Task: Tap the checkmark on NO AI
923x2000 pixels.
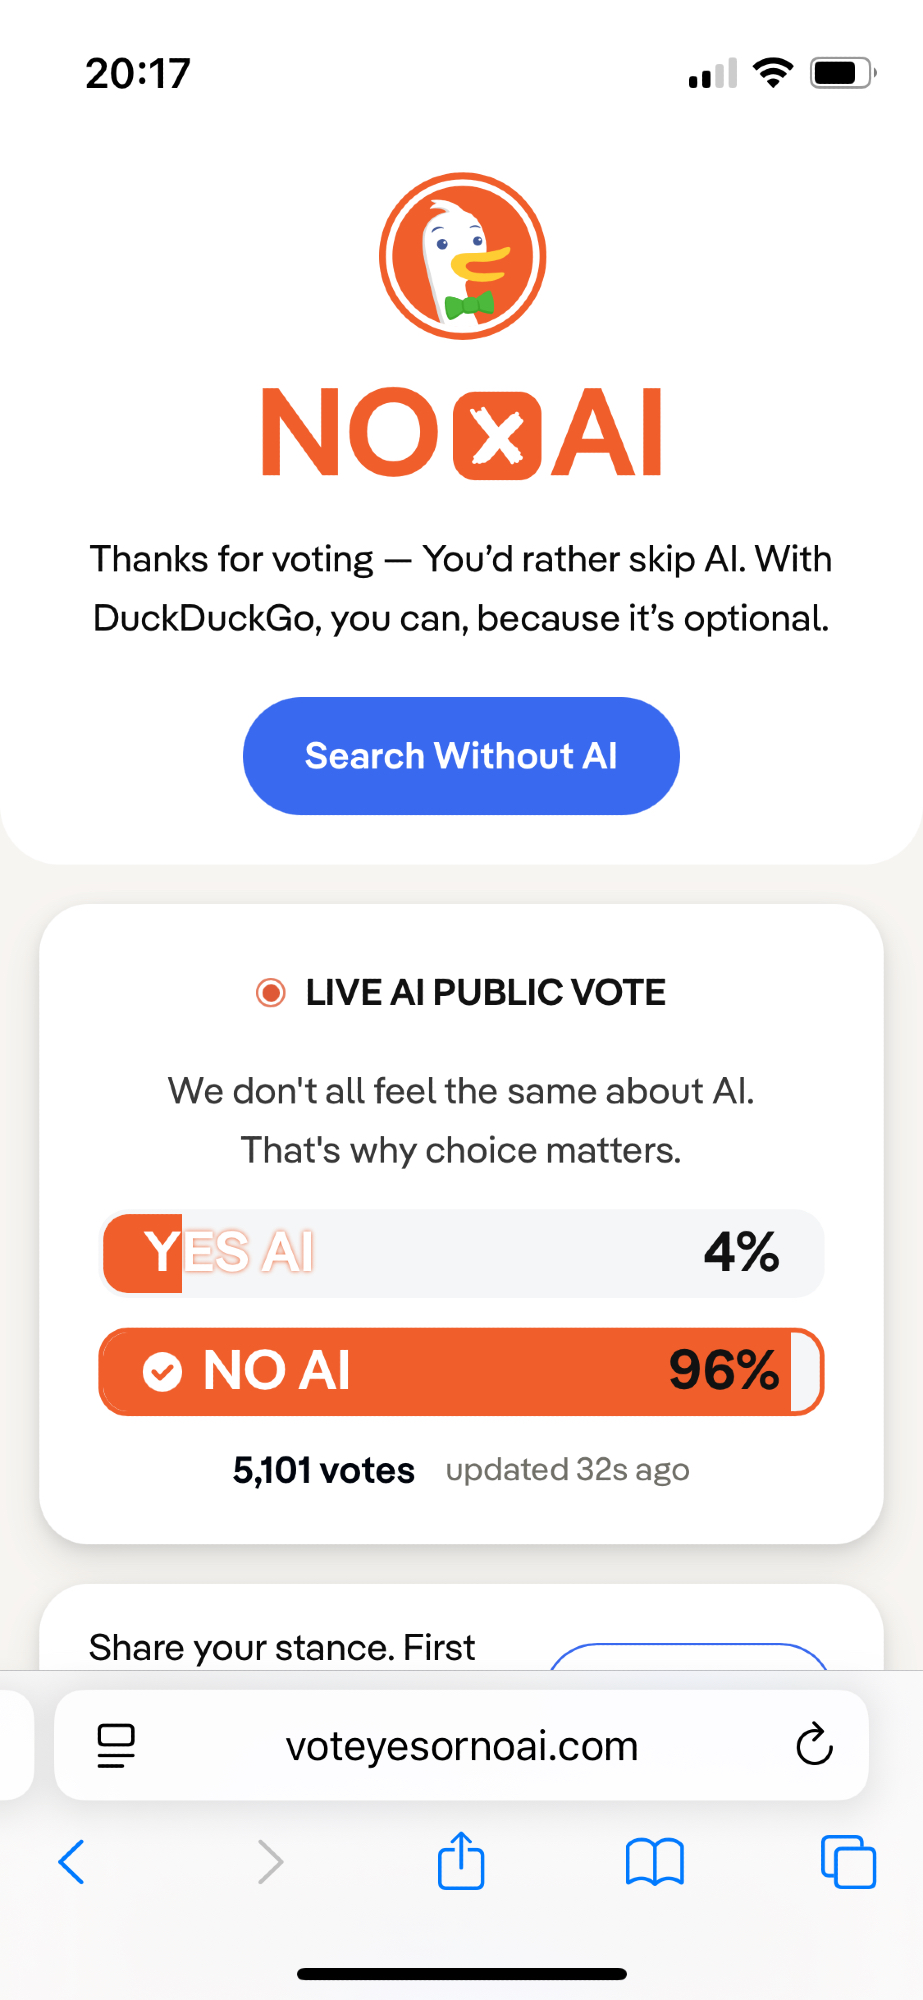Action: (x=162, y=1371)
